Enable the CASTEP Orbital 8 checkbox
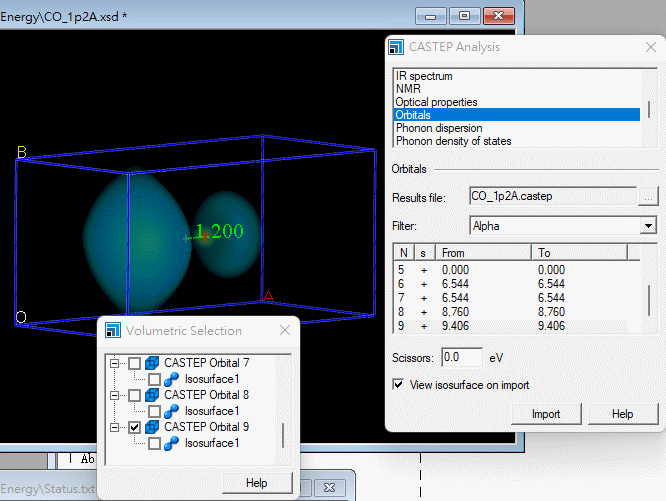The width and height of the screenshot is (666, 501). [135, 395]
